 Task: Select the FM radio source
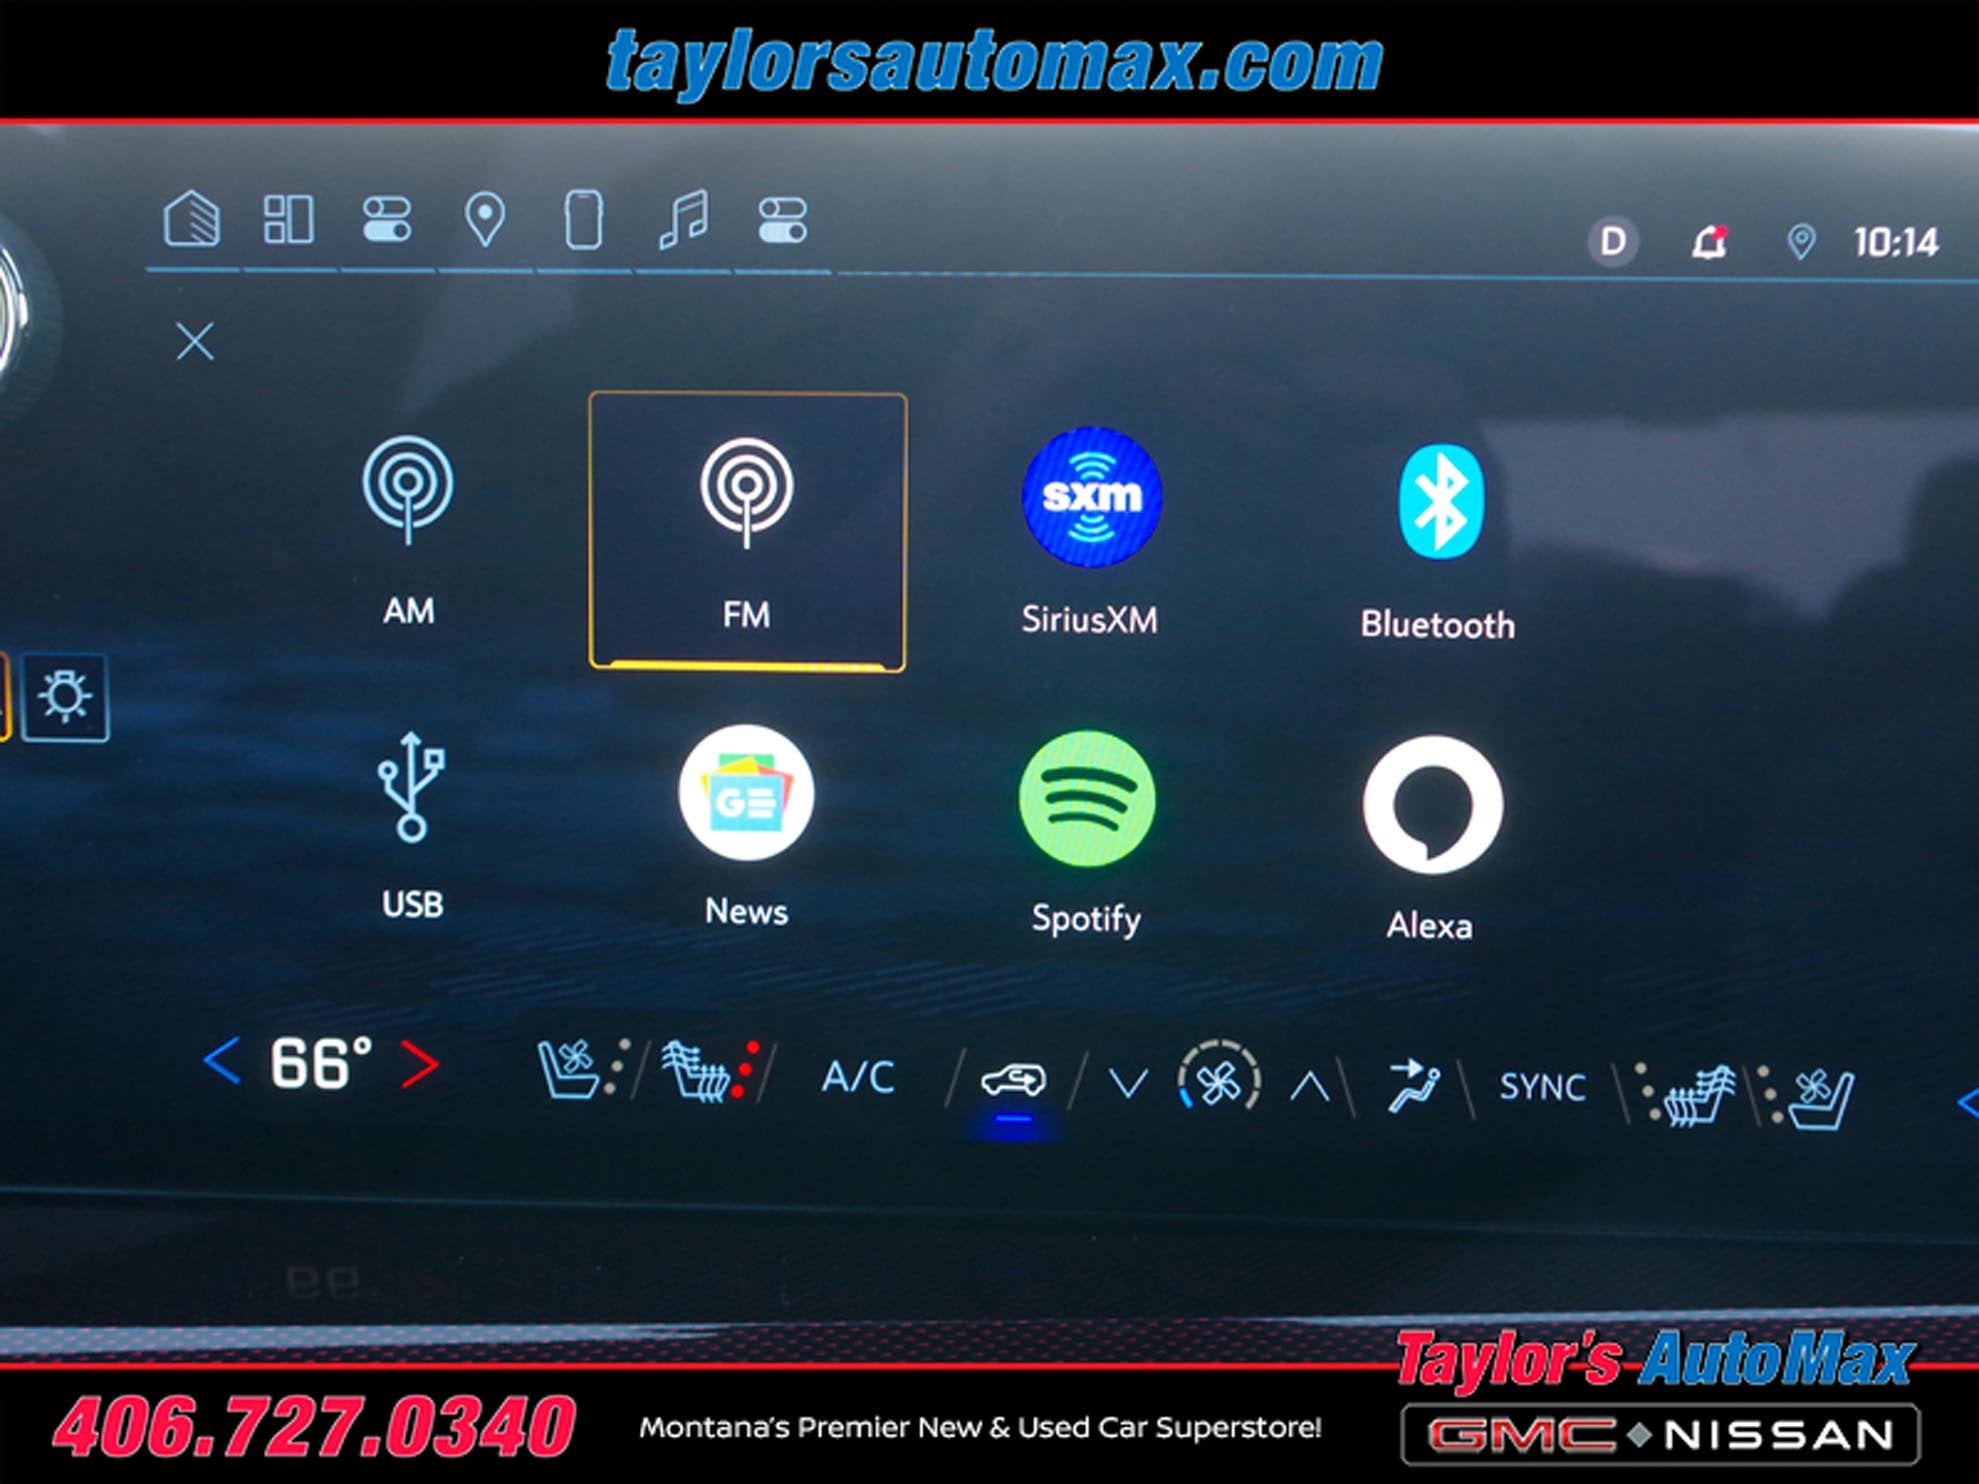pos(747,531)
